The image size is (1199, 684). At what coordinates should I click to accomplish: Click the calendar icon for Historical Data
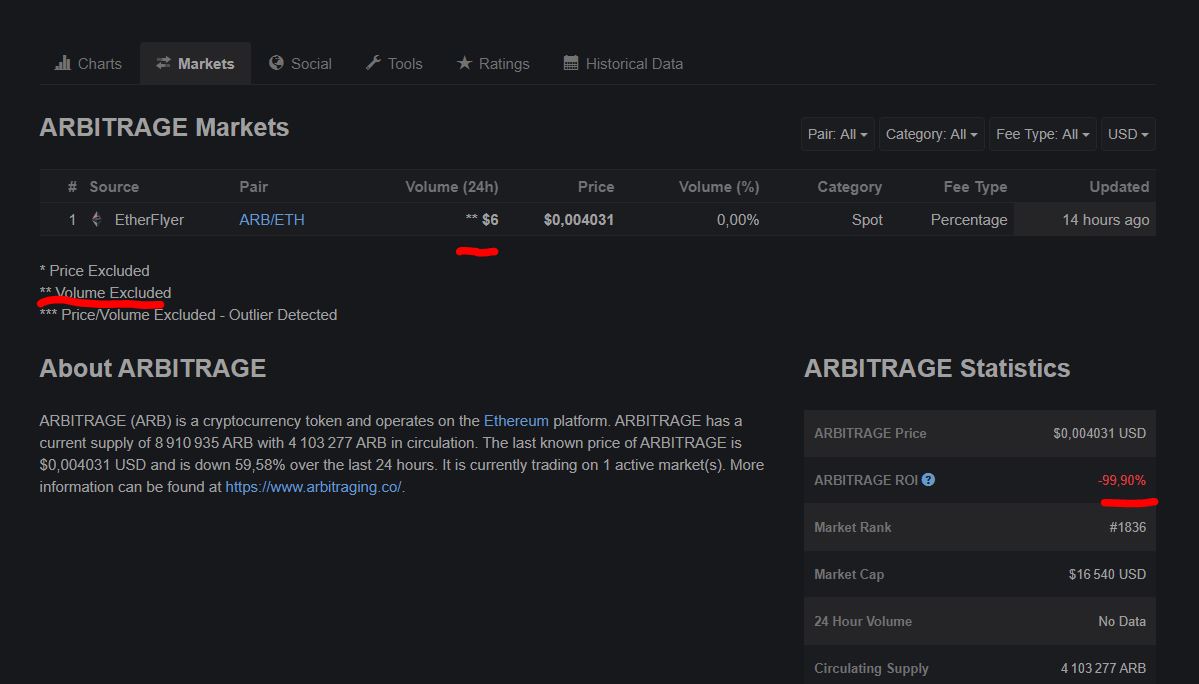[x=570, y=63]
